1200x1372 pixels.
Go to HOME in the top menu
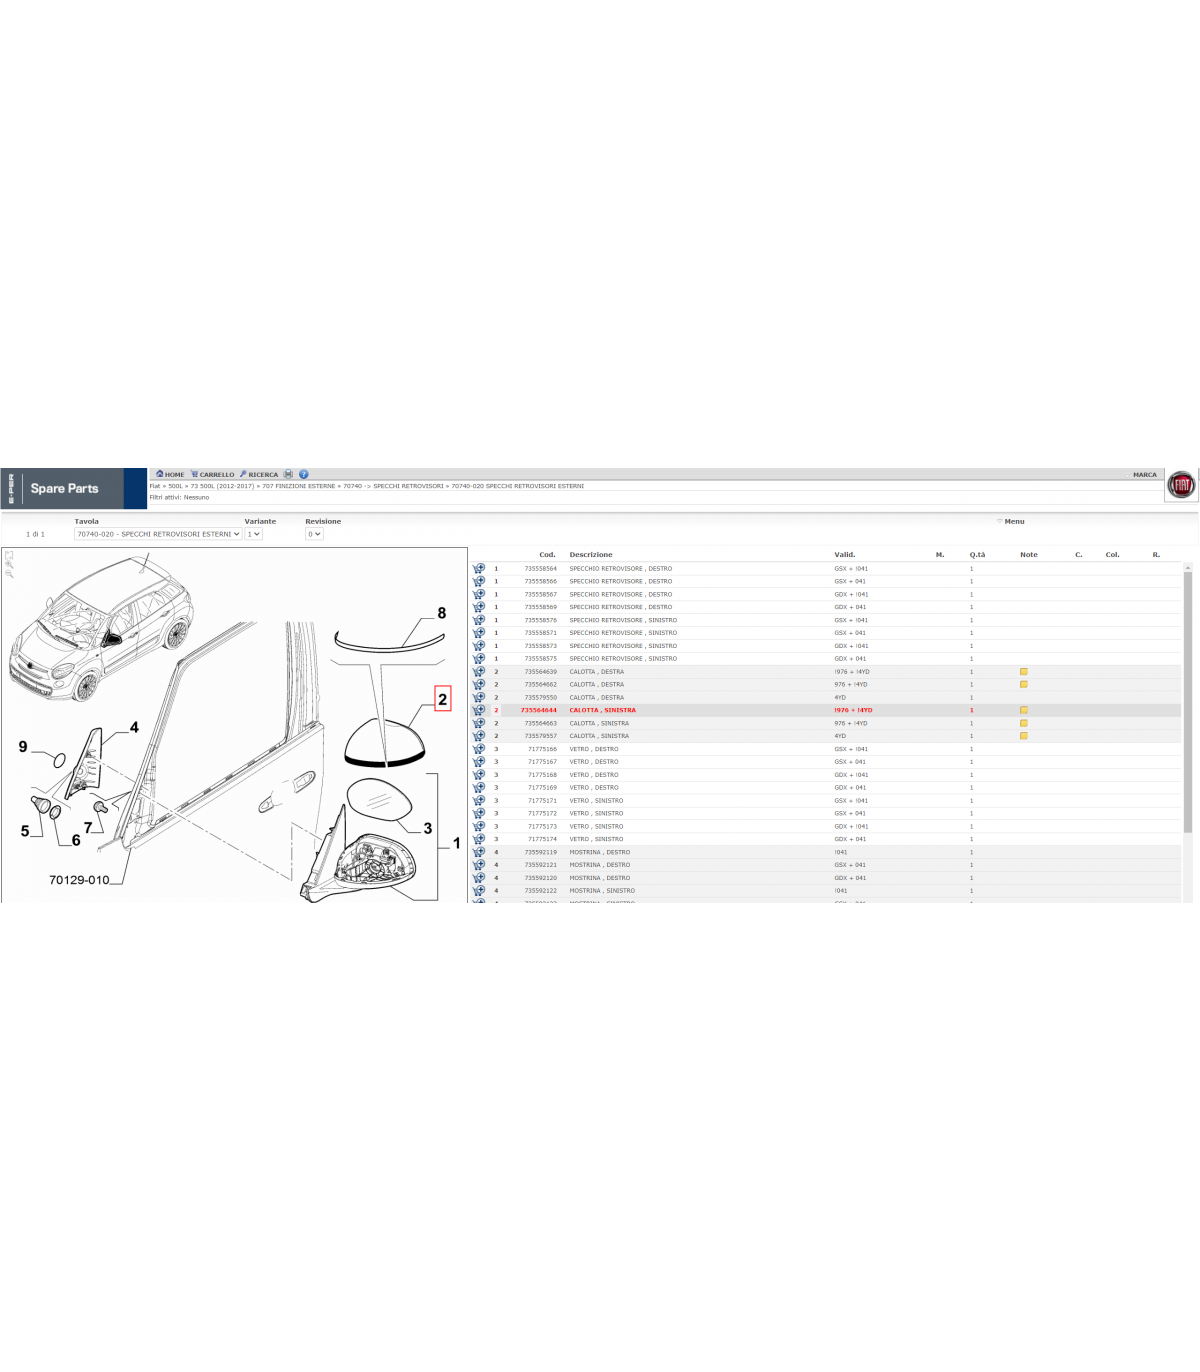point(170,475)
